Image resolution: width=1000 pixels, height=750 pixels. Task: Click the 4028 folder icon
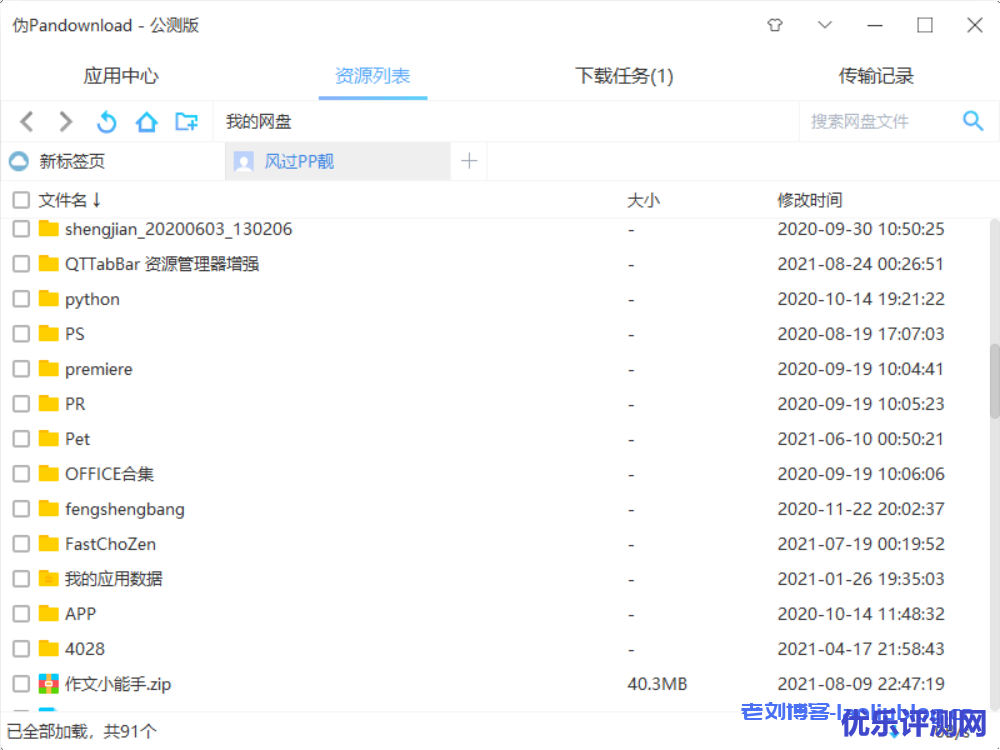coord(48,649)
